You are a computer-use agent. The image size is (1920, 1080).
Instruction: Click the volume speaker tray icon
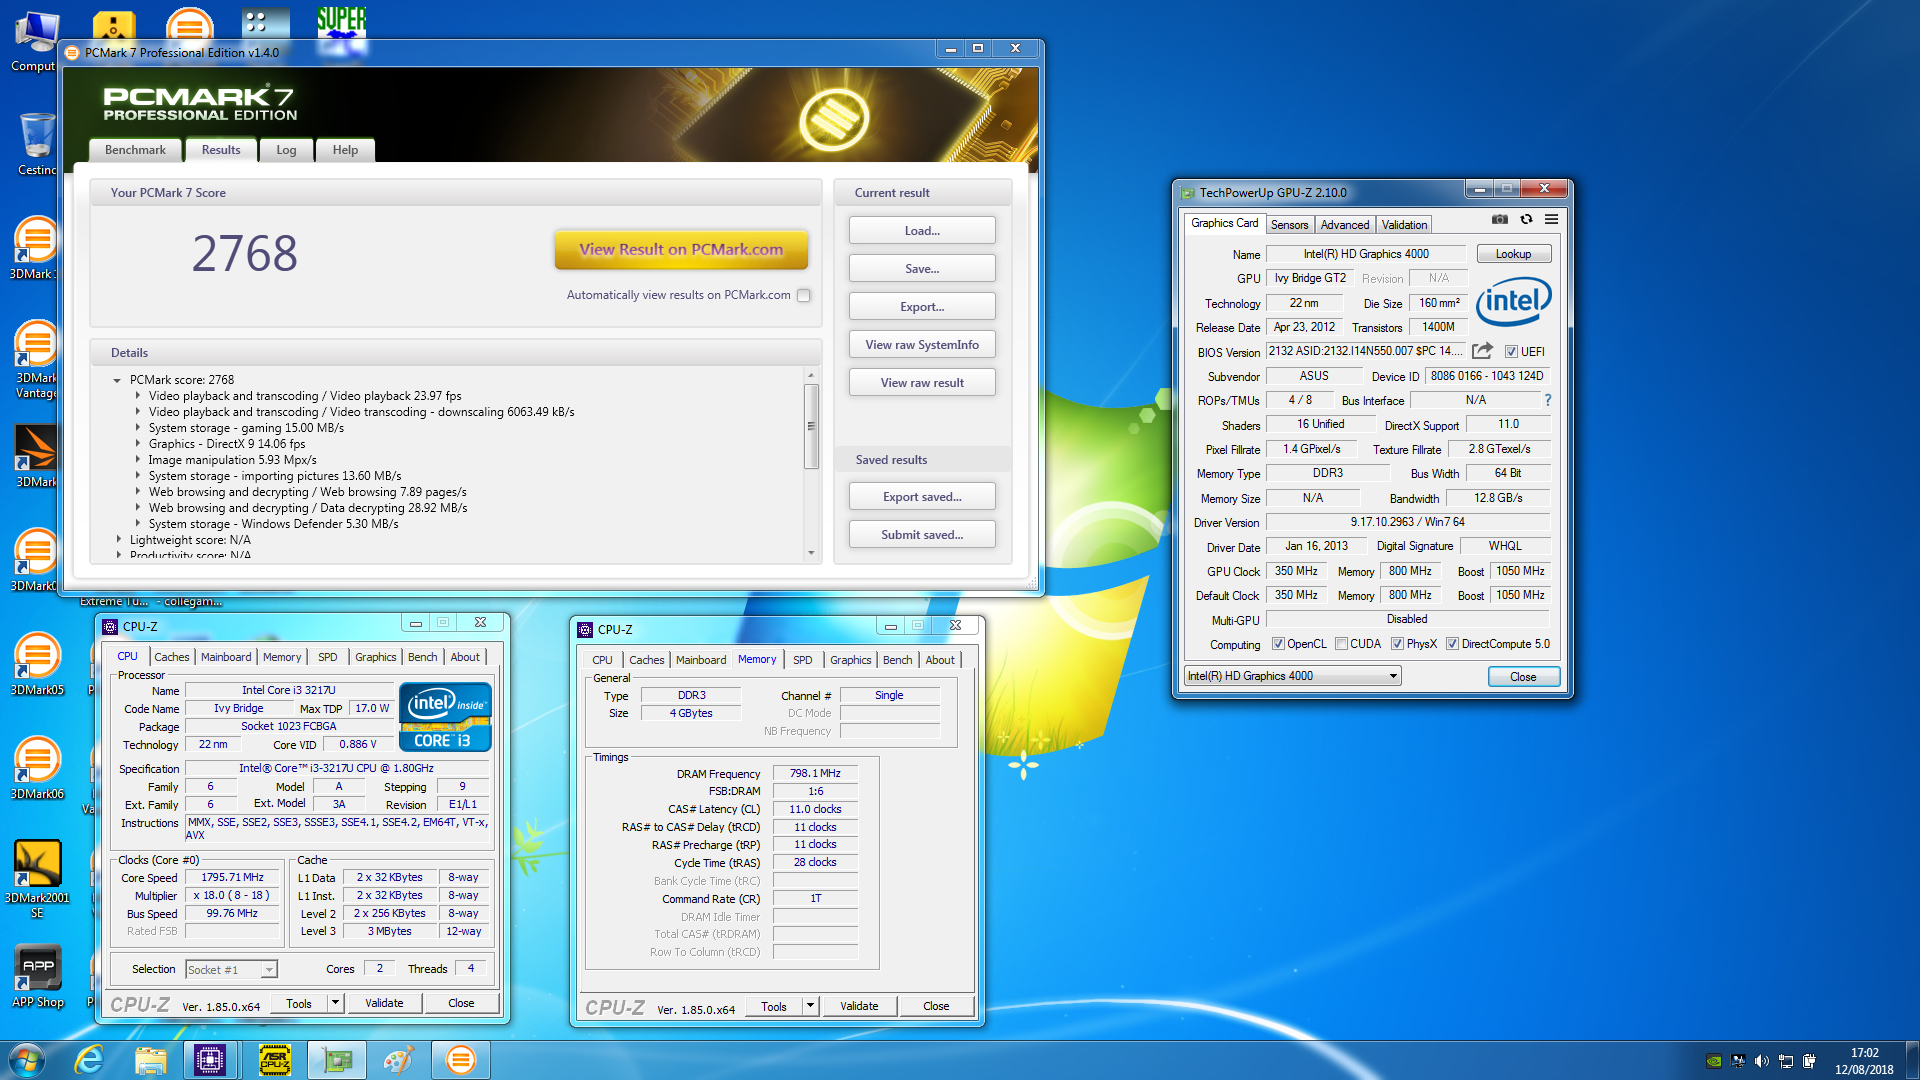point(1761,1061)
